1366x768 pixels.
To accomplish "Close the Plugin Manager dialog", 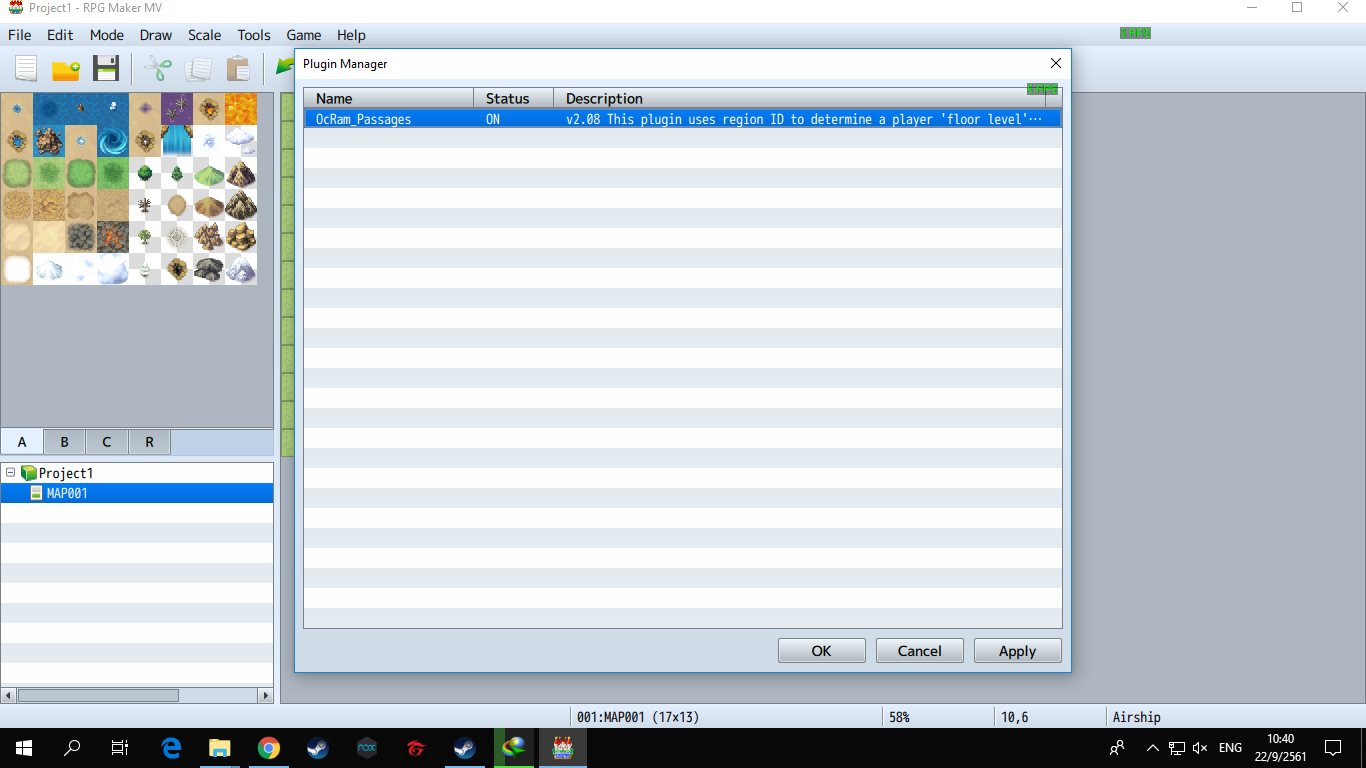I will point(1055,63).
